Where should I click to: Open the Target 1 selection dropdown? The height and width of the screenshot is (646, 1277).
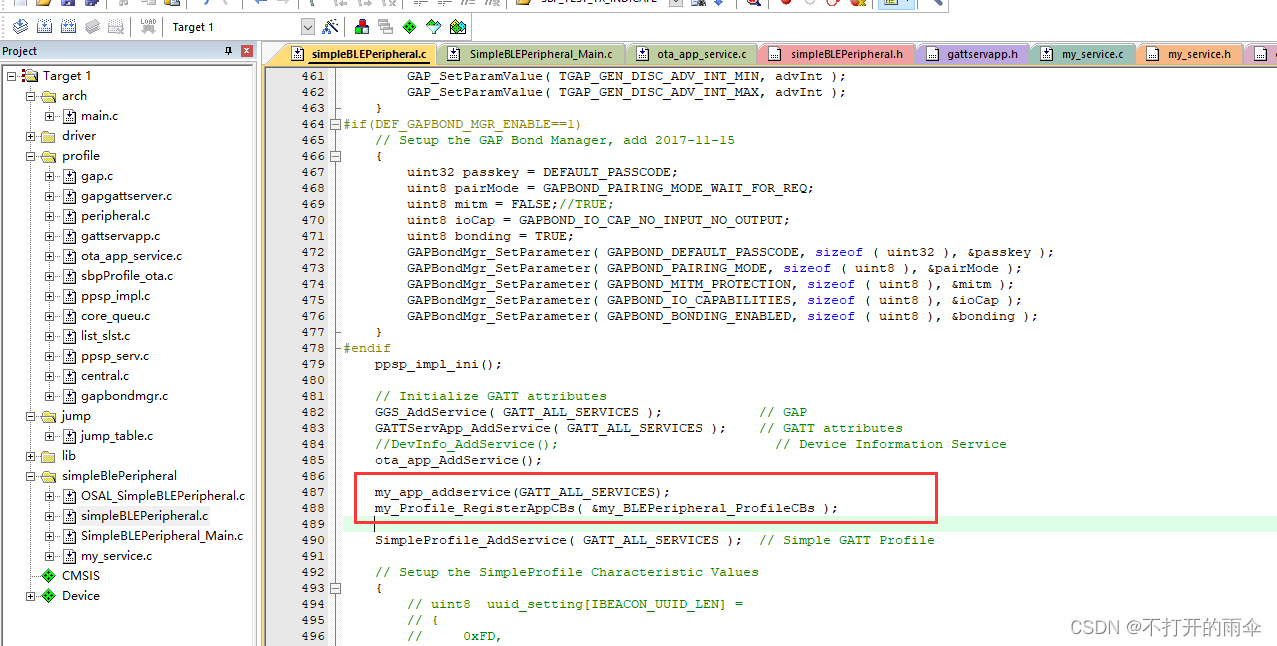308,27
